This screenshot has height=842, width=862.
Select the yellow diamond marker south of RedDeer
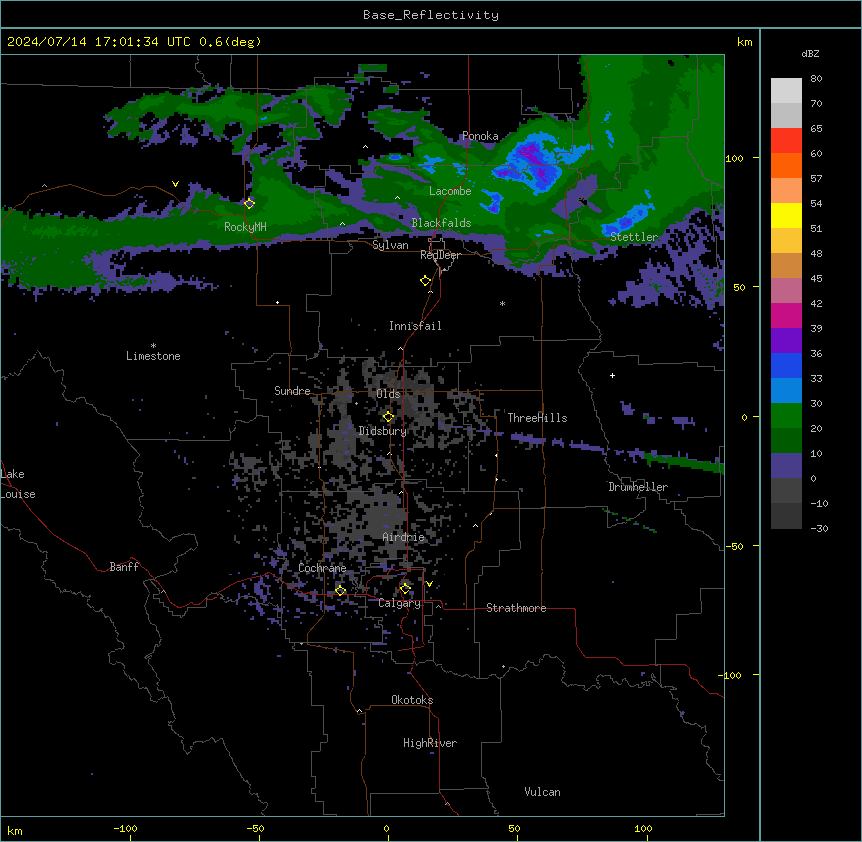[x=426, y=281]
